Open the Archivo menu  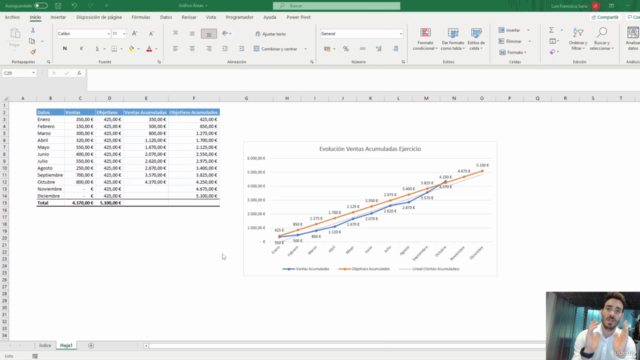(12, 17)
